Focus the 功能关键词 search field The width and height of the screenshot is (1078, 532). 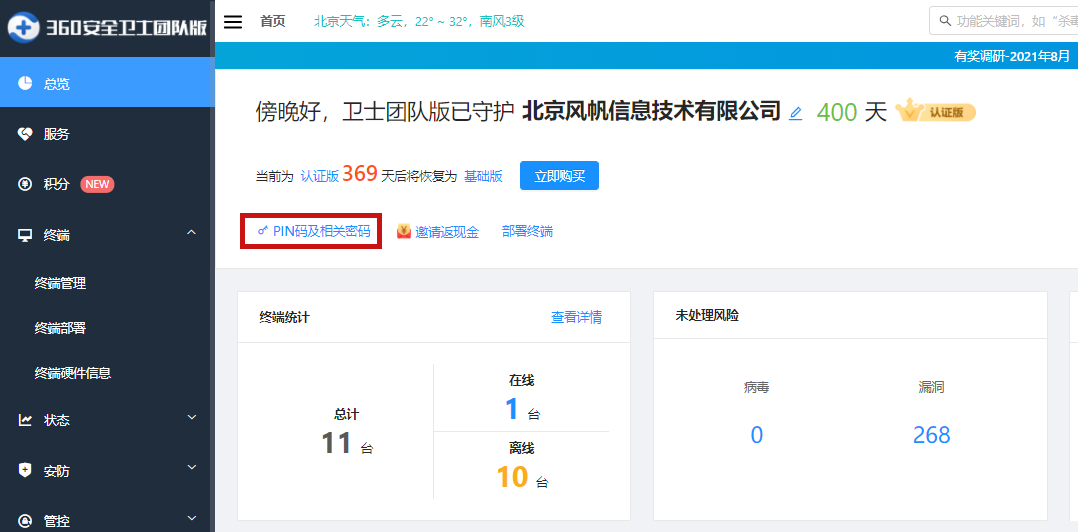[1004, 21]
